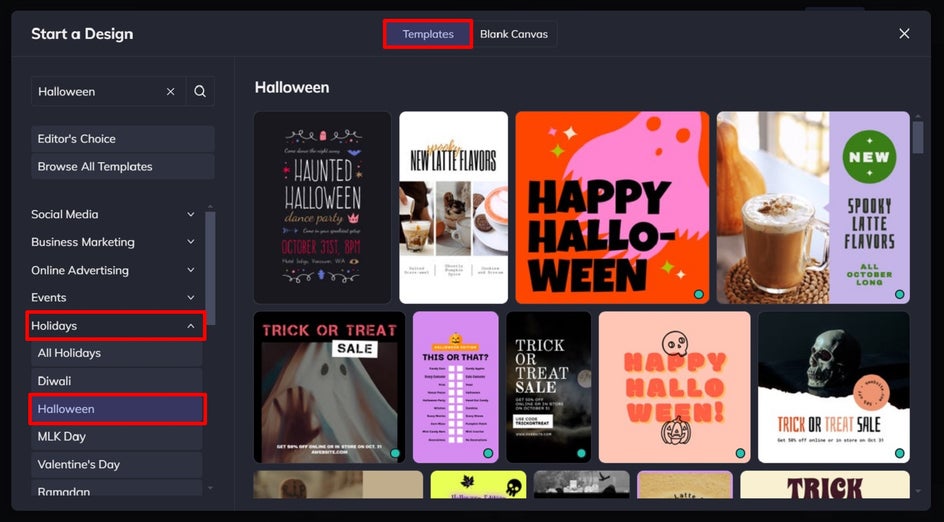944x522 pixels.
Task: Expand the Business Marketing category
Action: pyautogui.click(x=114, y=242)
